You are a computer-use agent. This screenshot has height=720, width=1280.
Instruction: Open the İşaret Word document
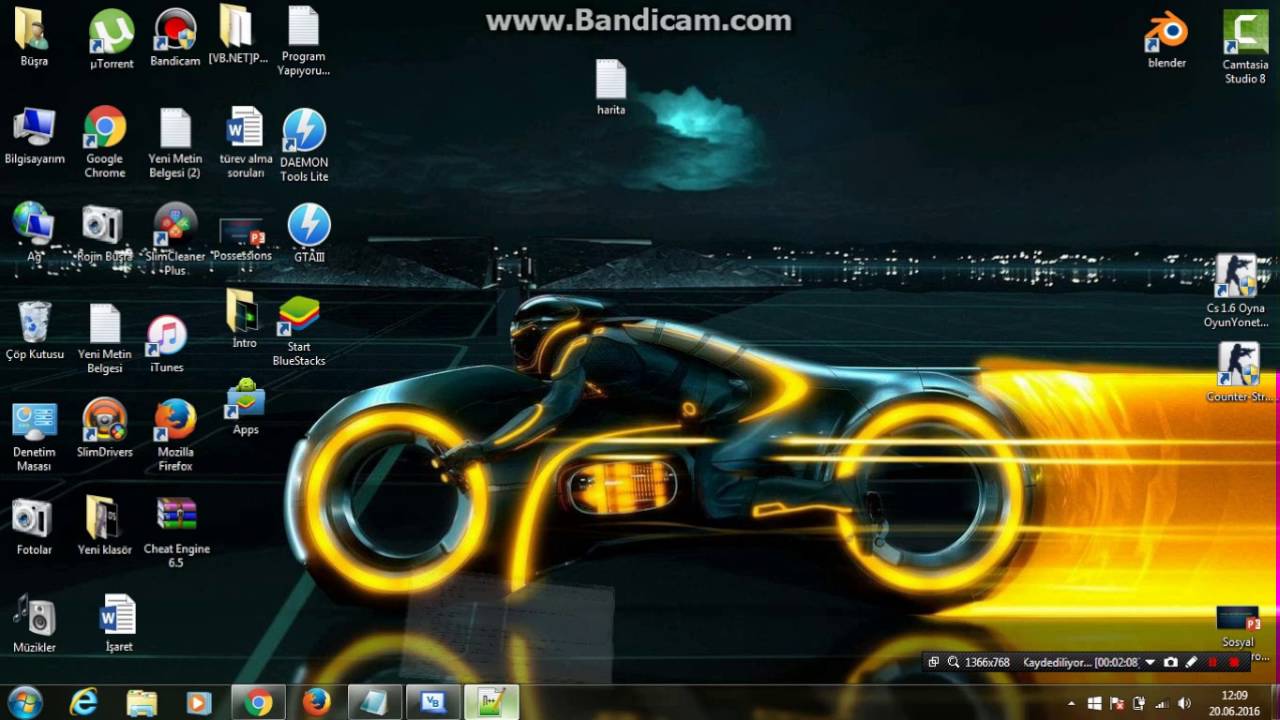pyautogui.click(x=118, y=623)
